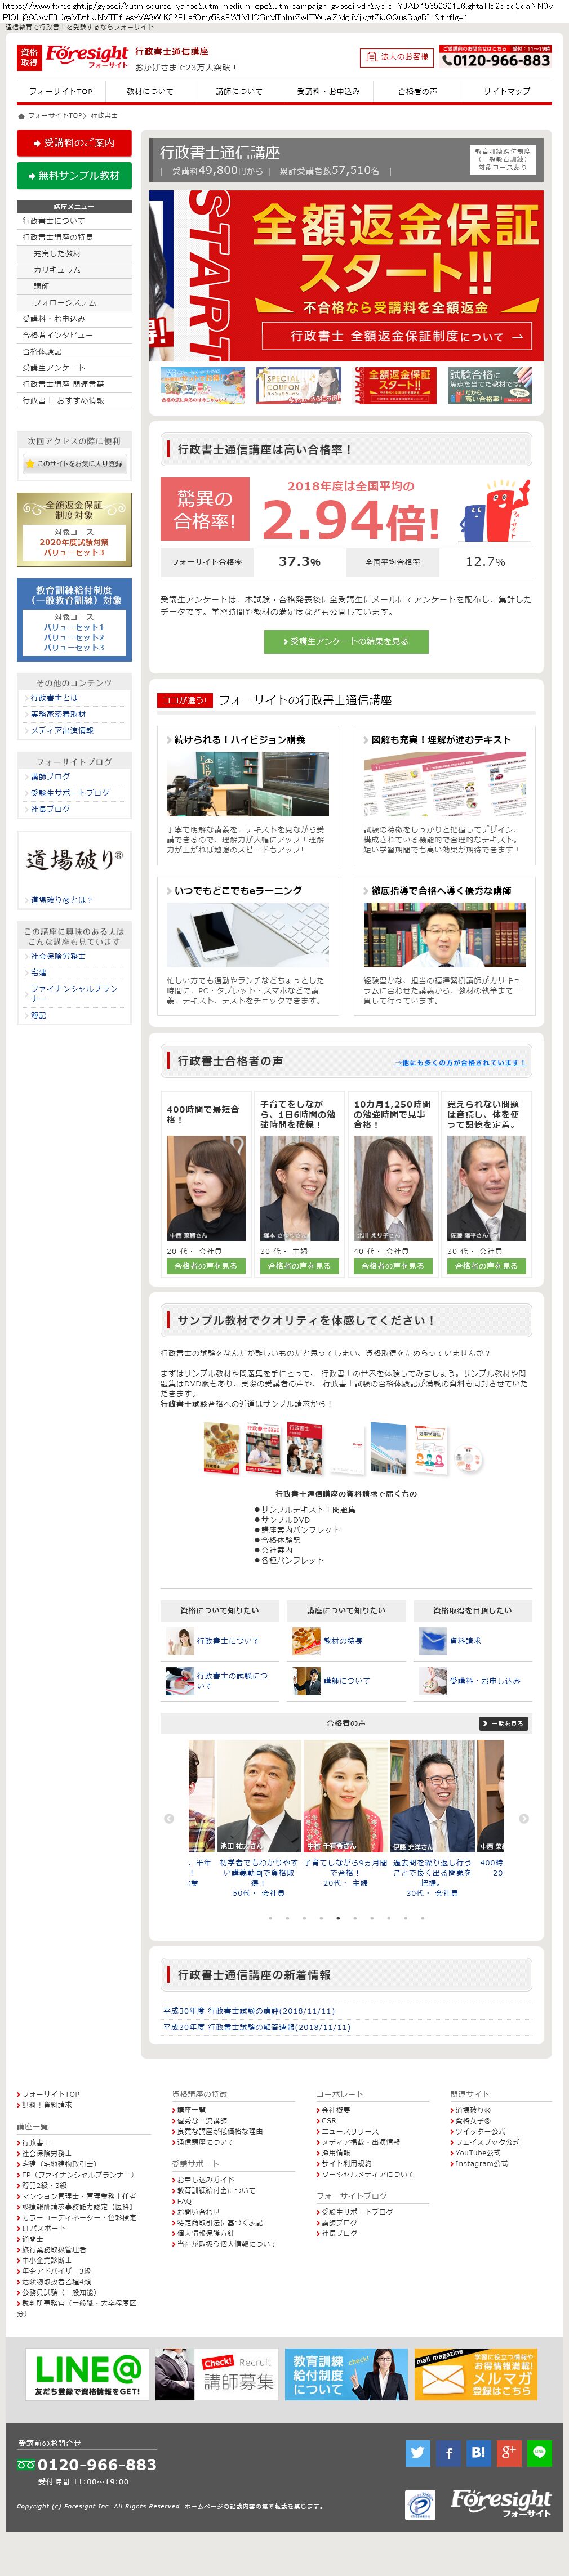This screenshot has height=2576, width=569.
Task: Open 実務家密着取材 in the sidebar
Action: (58, 714)
